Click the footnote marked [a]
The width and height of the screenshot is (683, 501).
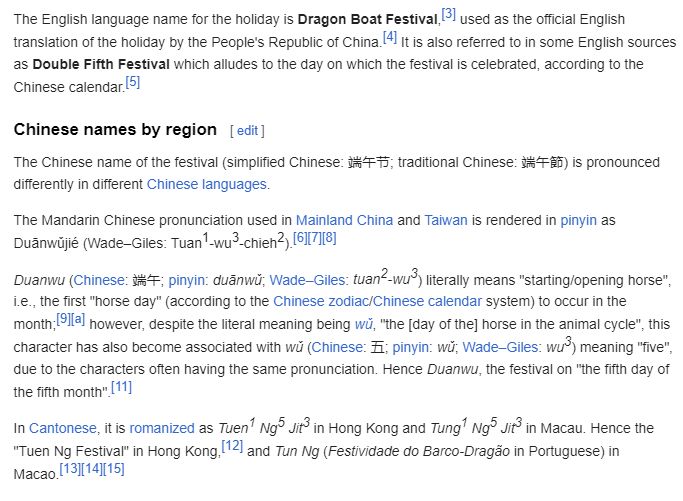point(78,318)
